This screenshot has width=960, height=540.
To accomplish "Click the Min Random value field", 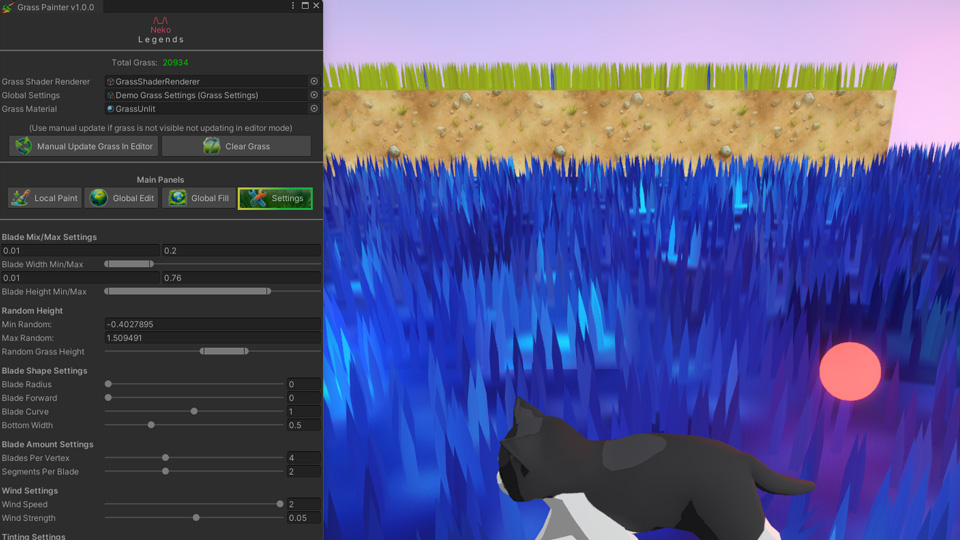I will (212, 325).
